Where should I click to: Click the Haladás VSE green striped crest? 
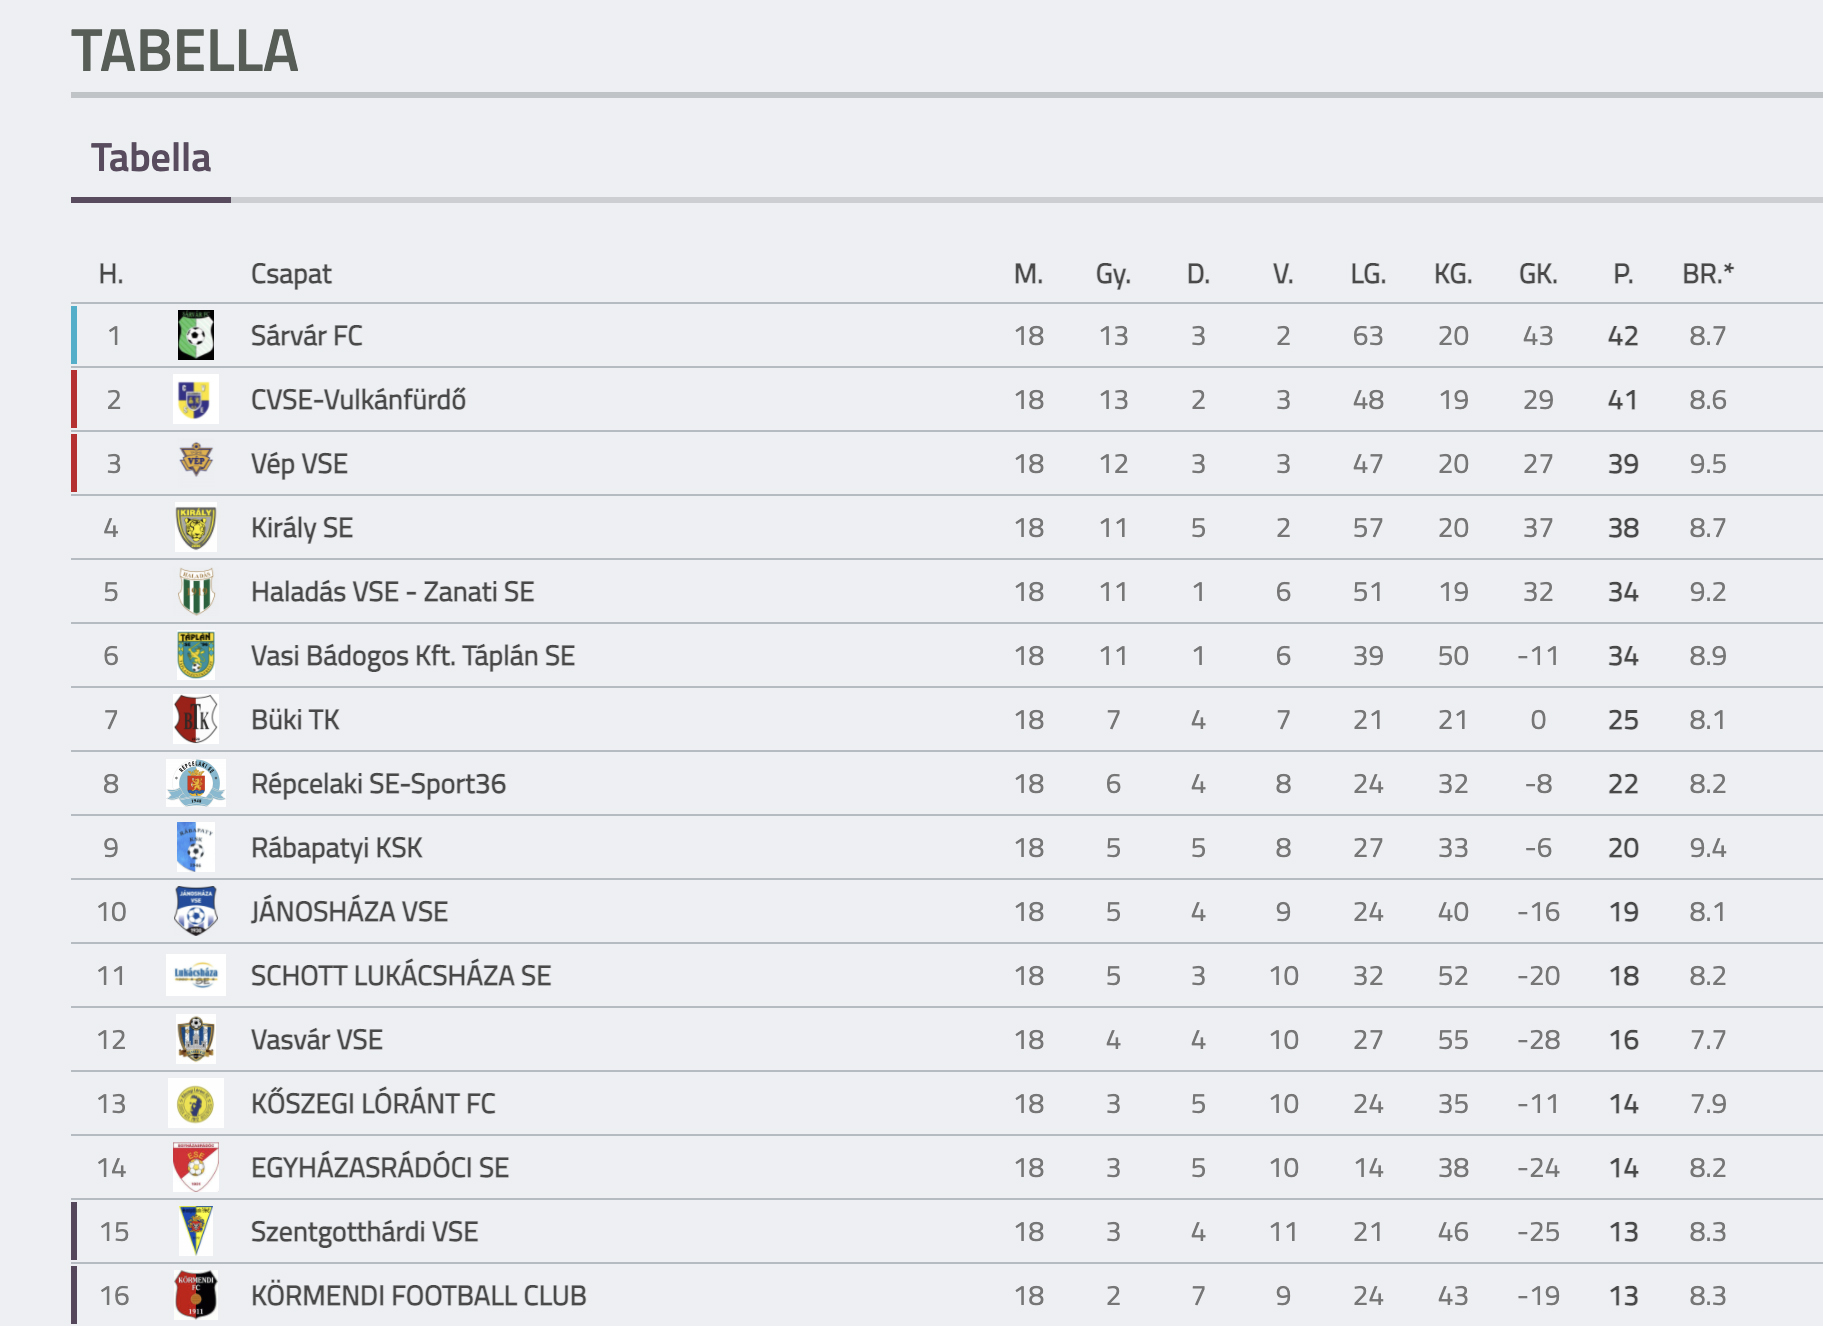(196, 591)
